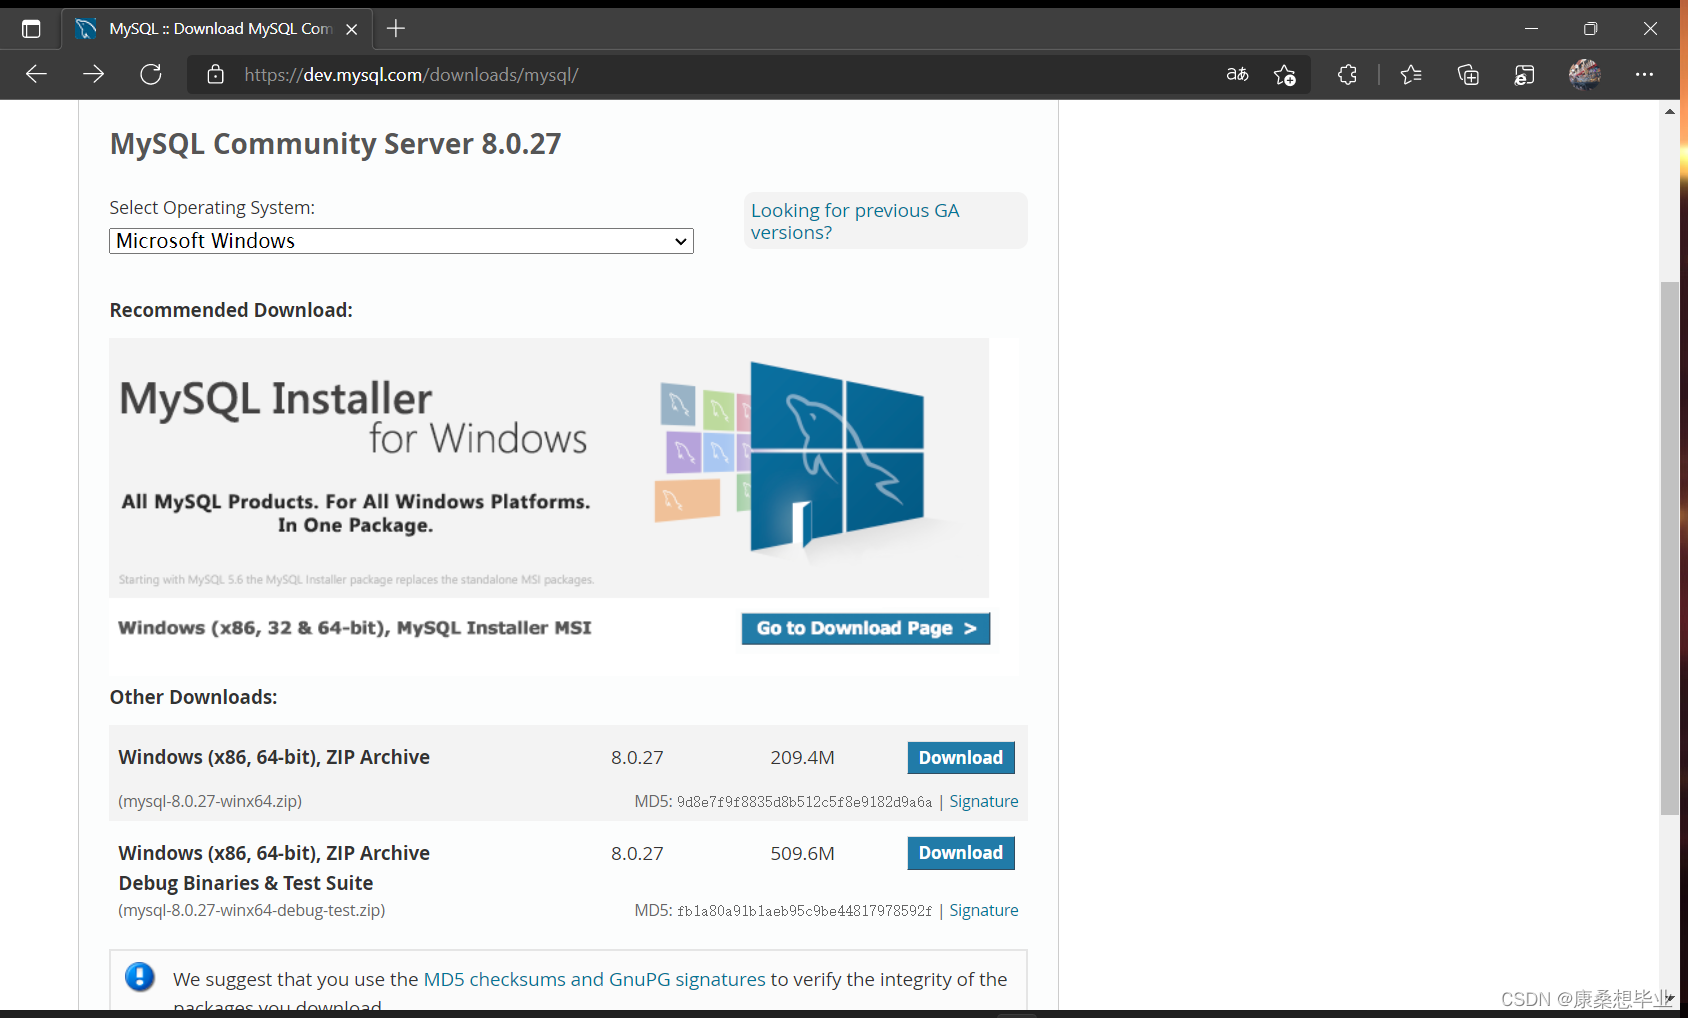The image size is (1688, 1018).
Task: Navigate back using the back arrow
Action: pos(36,74)
